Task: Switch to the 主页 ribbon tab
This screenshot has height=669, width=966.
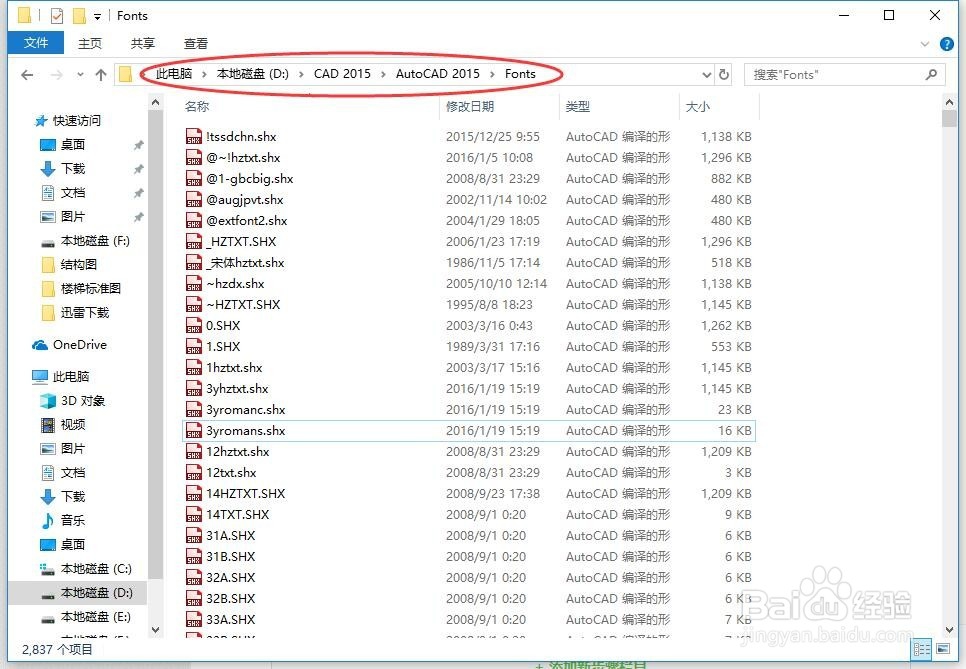Action: (x=90, y=43)
